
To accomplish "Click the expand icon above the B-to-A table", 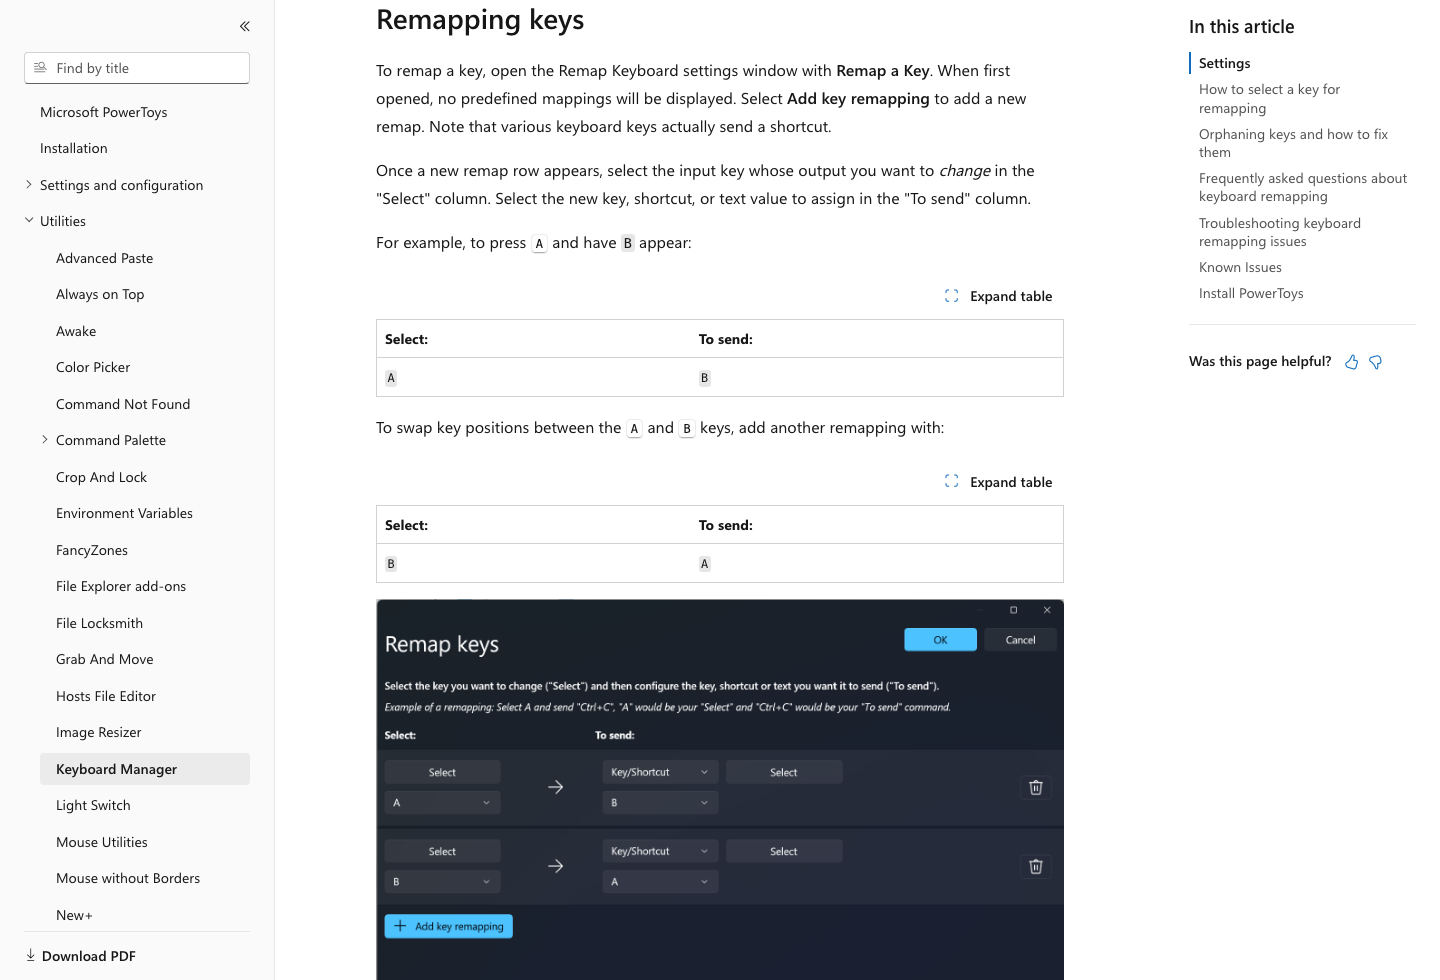I will tap(952, 482).
